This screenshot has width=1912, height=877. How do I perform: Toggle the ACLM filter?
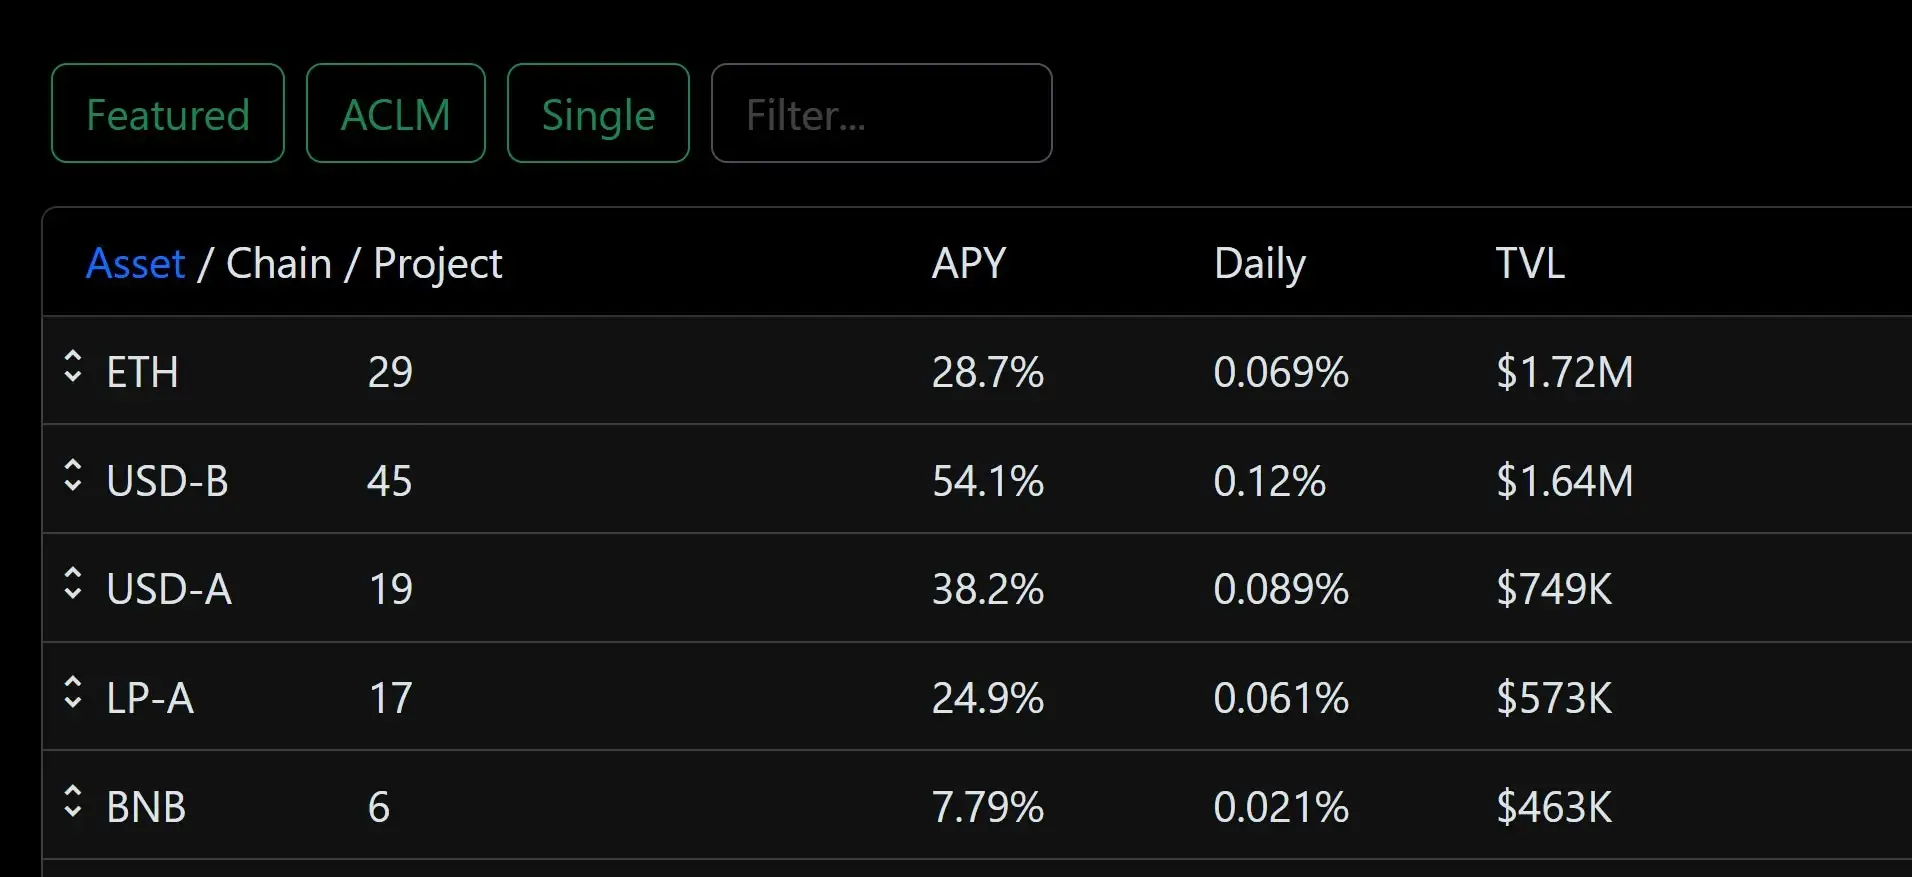[396, 114]
